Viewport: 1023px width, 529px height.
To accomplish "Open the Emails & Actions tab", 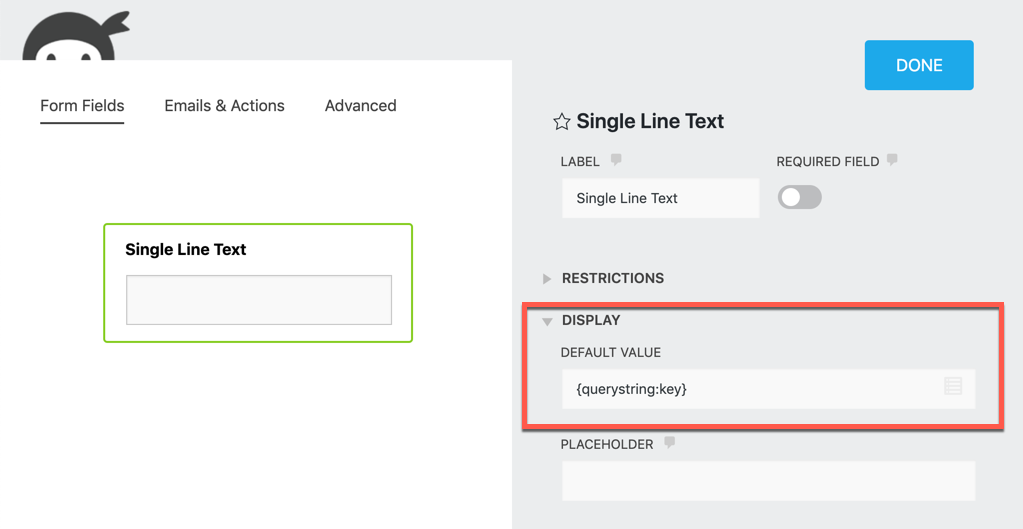I will click(x=224, y=106).
